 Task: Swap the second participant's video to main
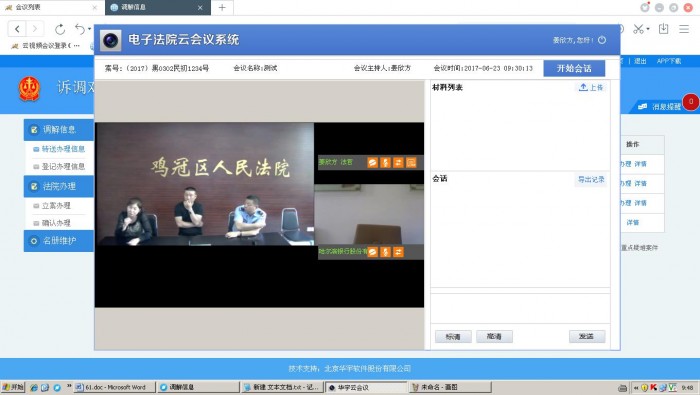398,252
